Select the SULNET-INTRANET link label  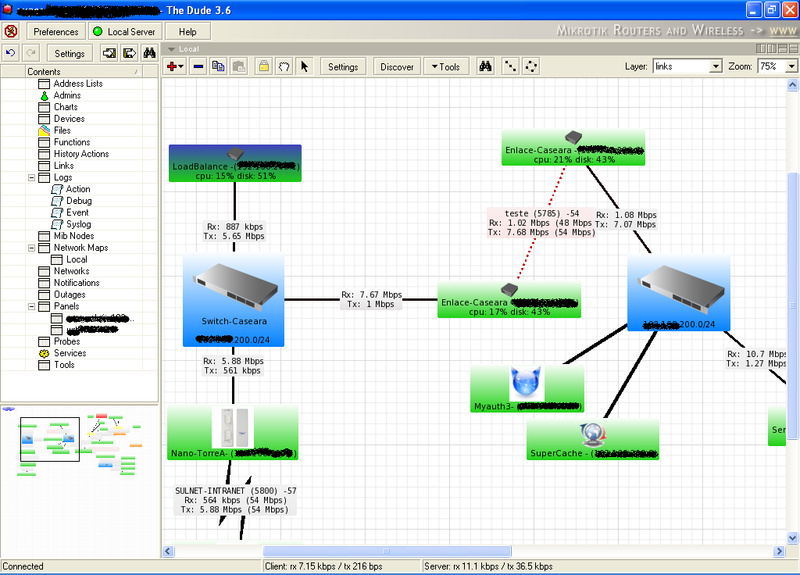click(x=235, y=500)
